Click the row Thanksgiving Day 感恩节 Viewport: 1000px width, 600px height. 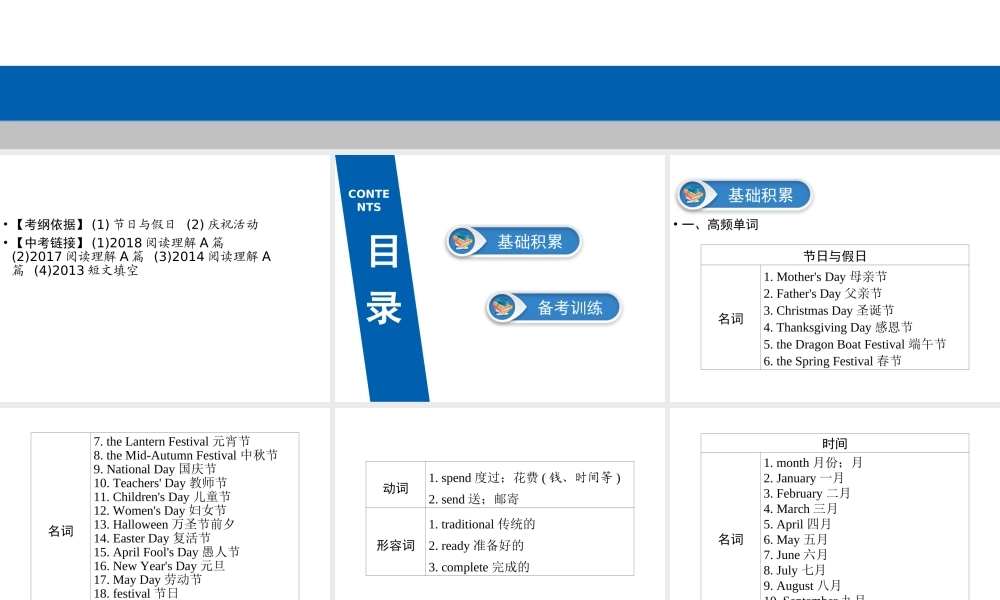(x=838, y=327)
